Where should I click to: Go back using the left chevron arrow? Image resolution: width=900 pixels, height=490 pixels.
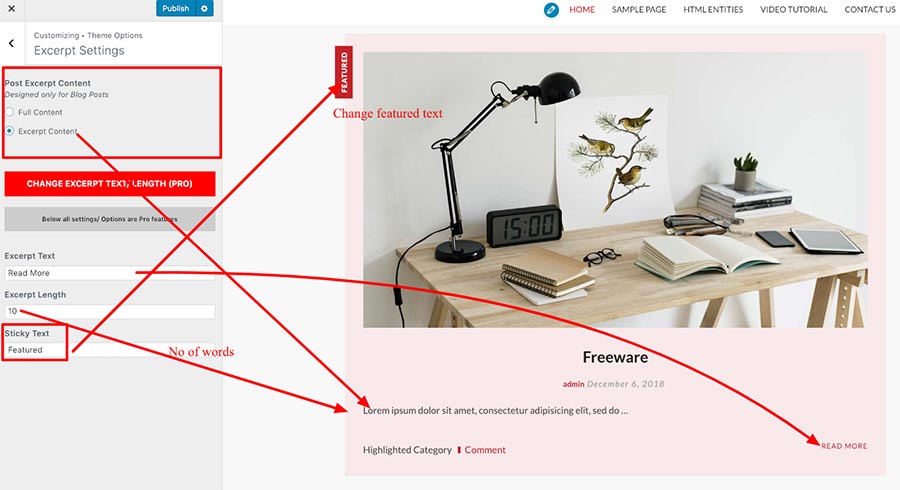point(11,44)
